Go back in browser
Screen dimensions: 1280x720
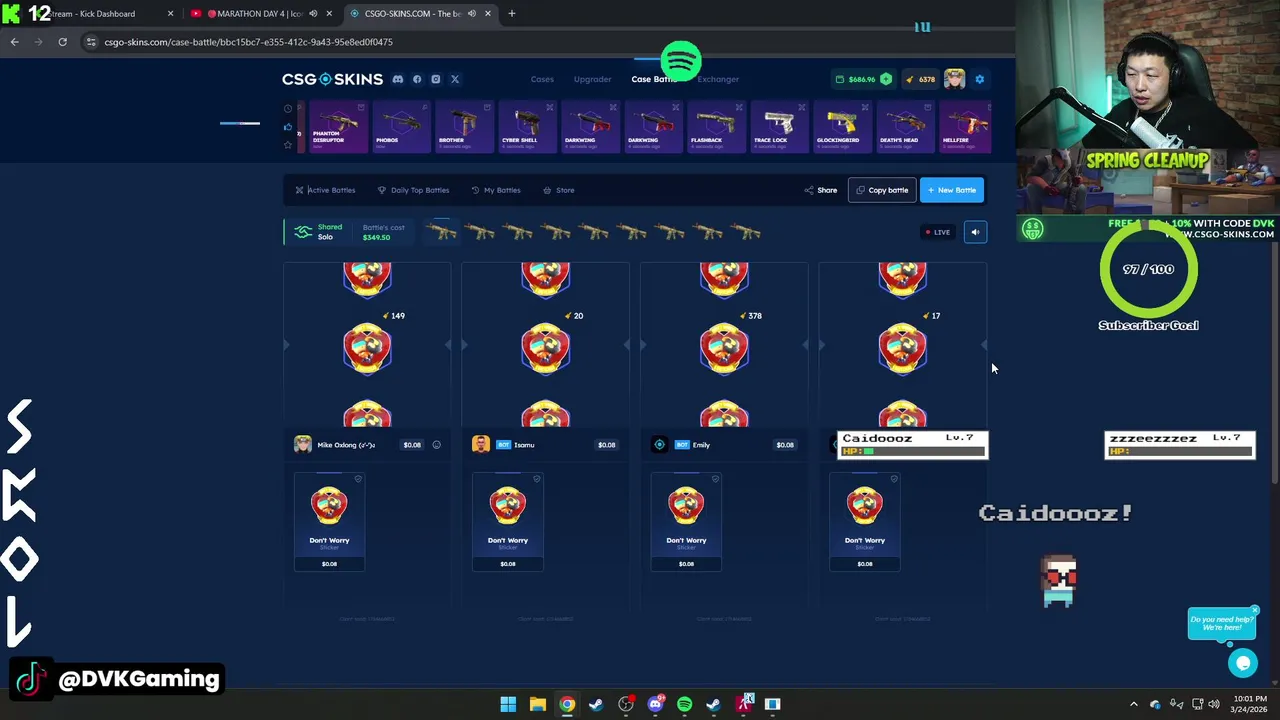coord(14,42)
